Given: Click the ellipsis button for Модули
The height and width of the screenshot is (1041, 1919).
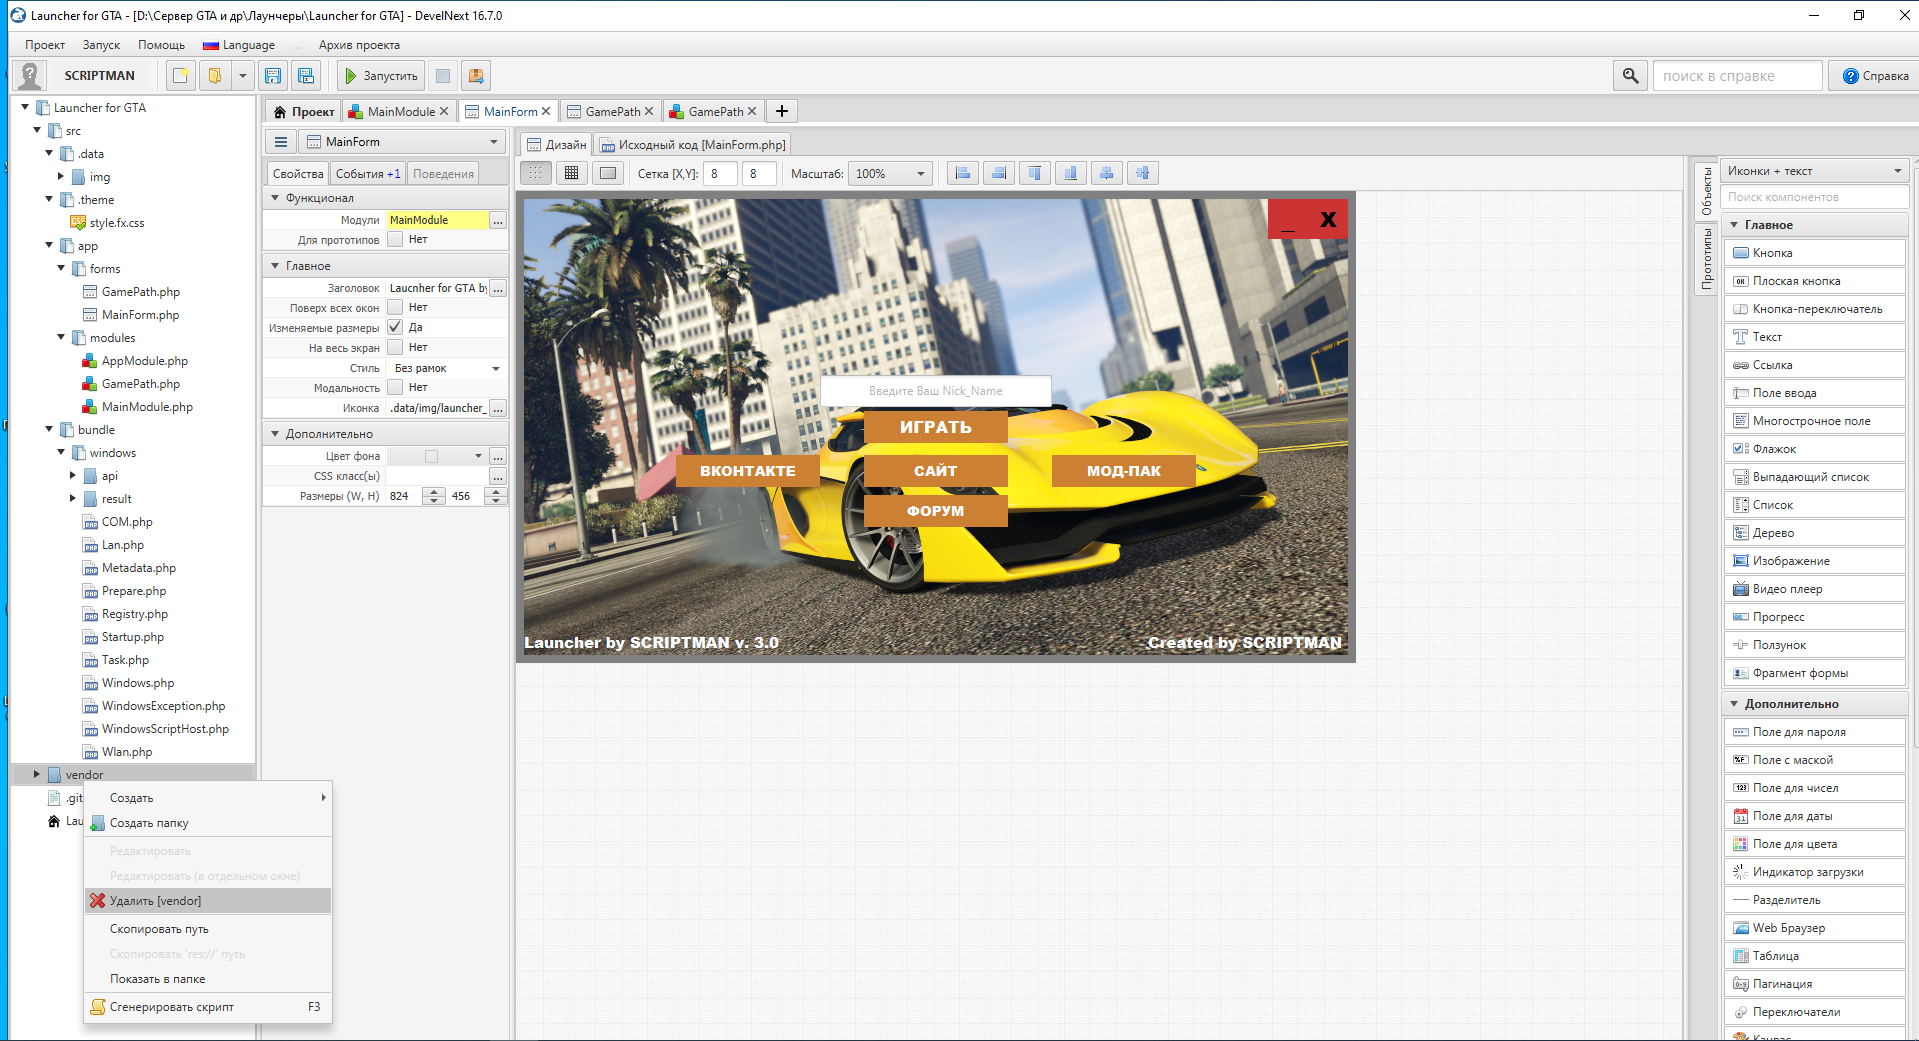Looking at the screenshot, I should pos(498,220).
